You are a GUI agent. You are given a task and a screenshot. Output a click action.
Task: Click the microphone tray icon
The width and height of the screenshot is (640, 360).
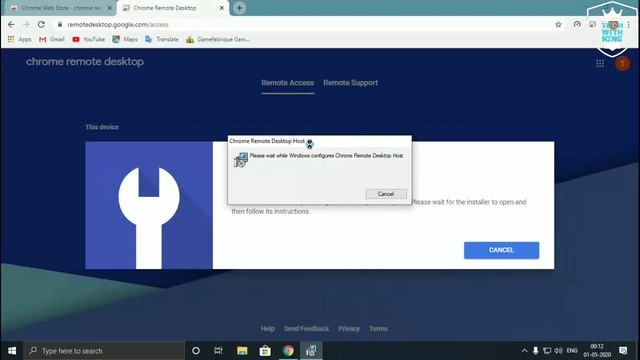click(x=536, y=351)
